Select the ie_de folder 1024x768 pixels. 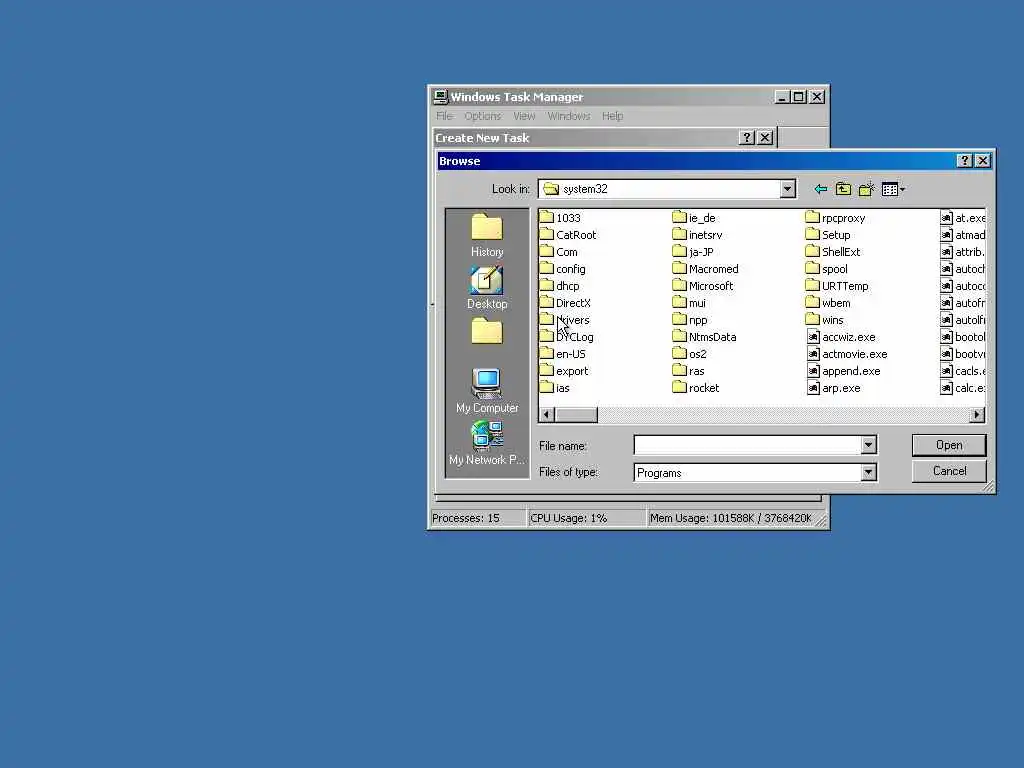[x=694, y=218]
